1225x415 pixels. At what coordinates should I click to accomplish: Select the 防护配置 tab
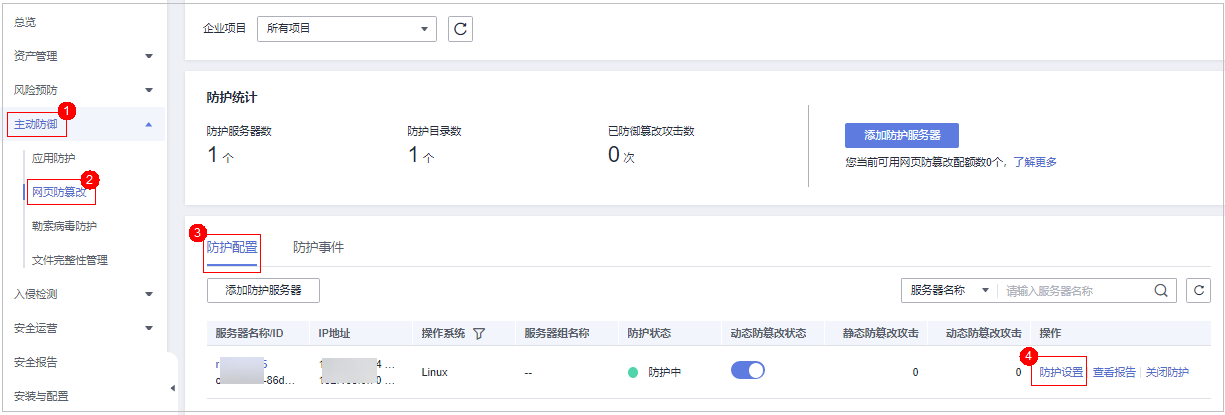point(232,247)
